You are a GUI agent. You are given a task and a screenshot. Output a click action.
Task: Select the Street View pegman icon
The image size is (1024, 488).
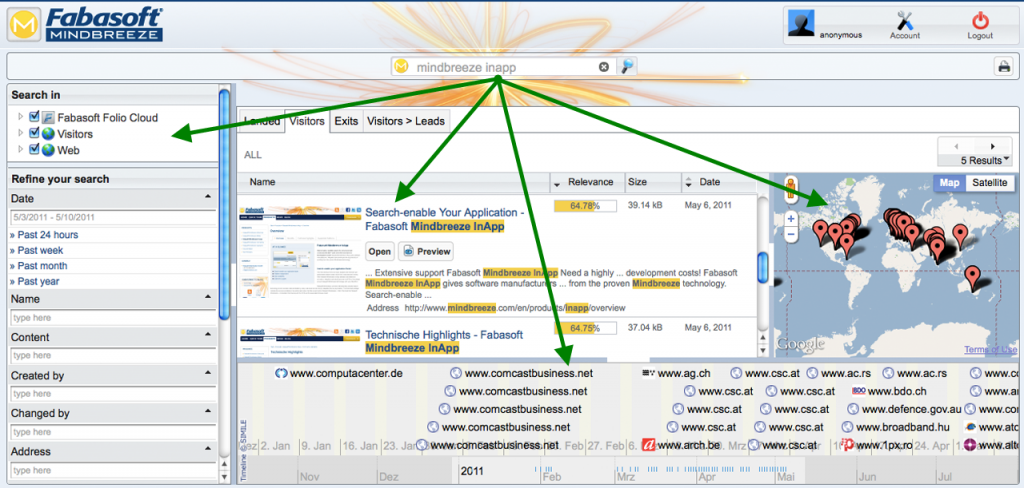pyautogui.click(x=791, y=188)
